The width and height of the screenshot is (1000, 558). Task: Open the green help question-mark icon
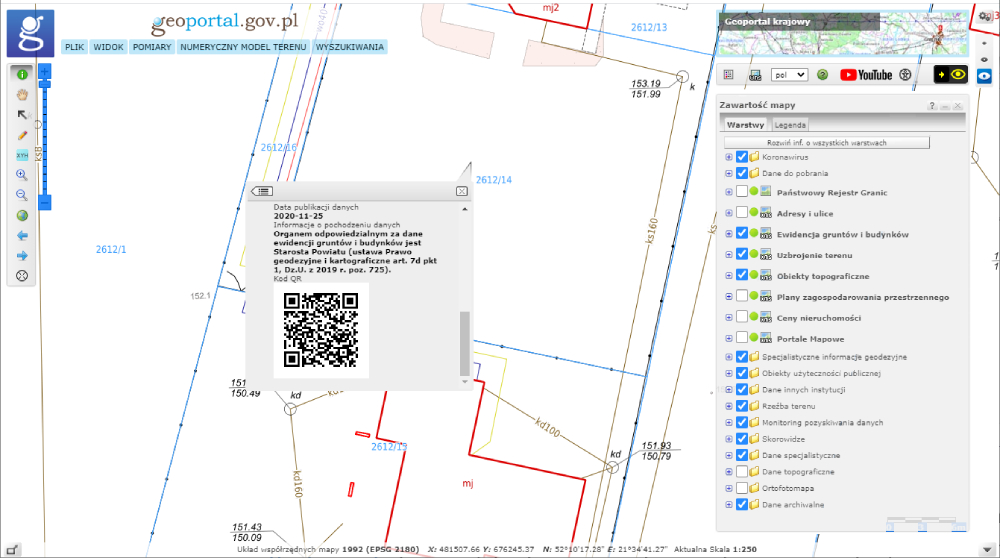(823, 75)
